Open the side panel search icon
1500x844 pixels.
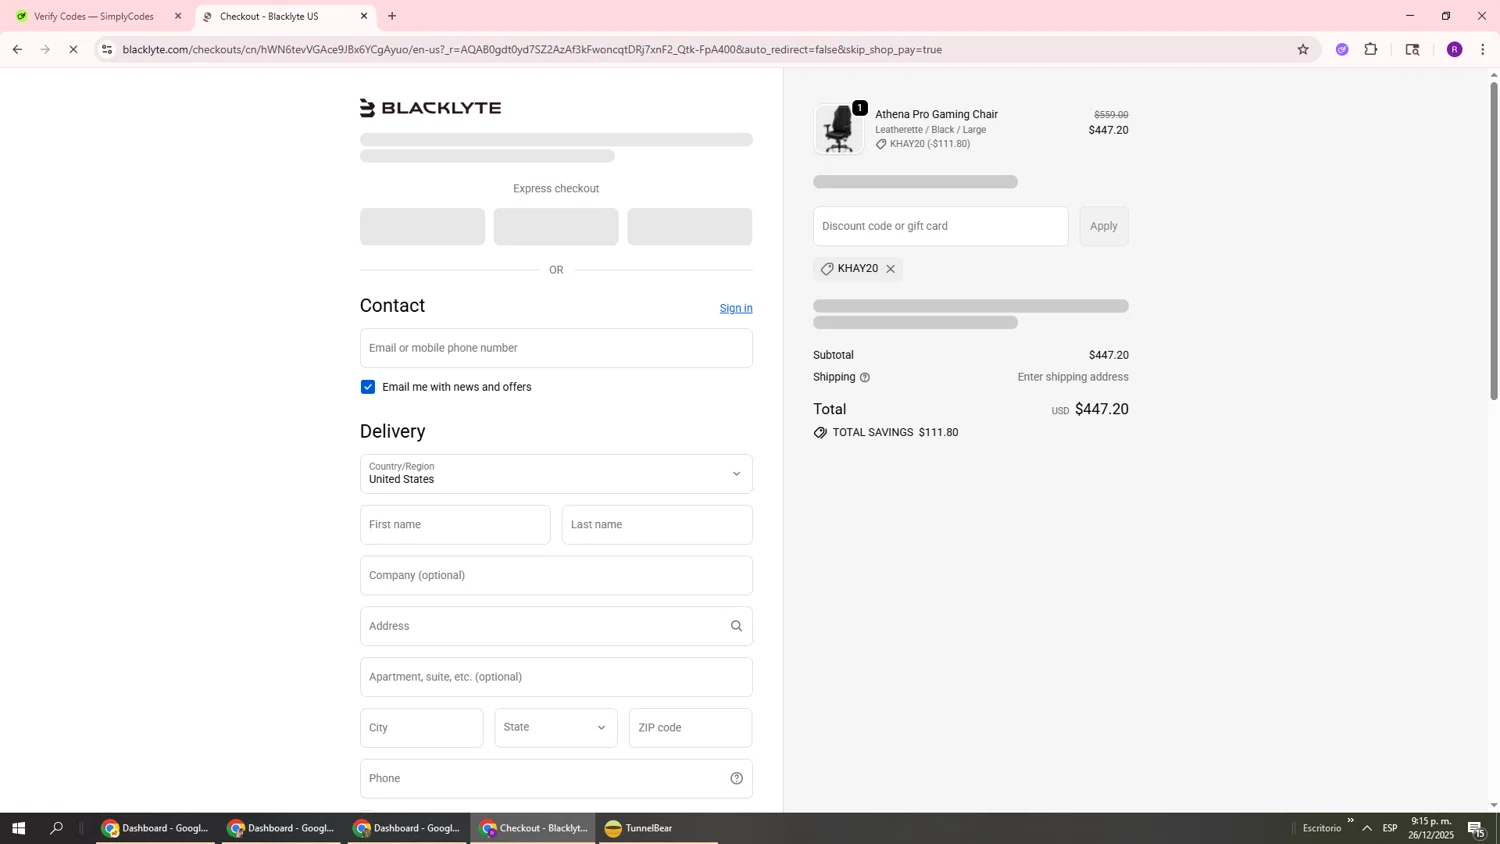pos(1412,49)
